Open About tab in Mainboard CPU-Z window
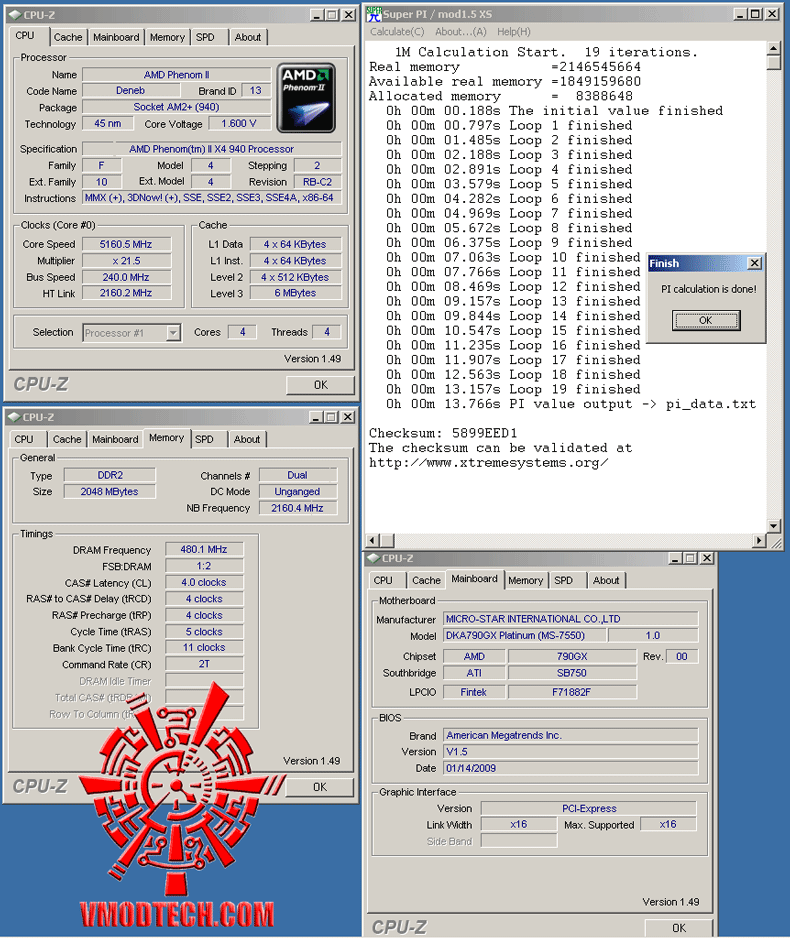 coord(606,580)
